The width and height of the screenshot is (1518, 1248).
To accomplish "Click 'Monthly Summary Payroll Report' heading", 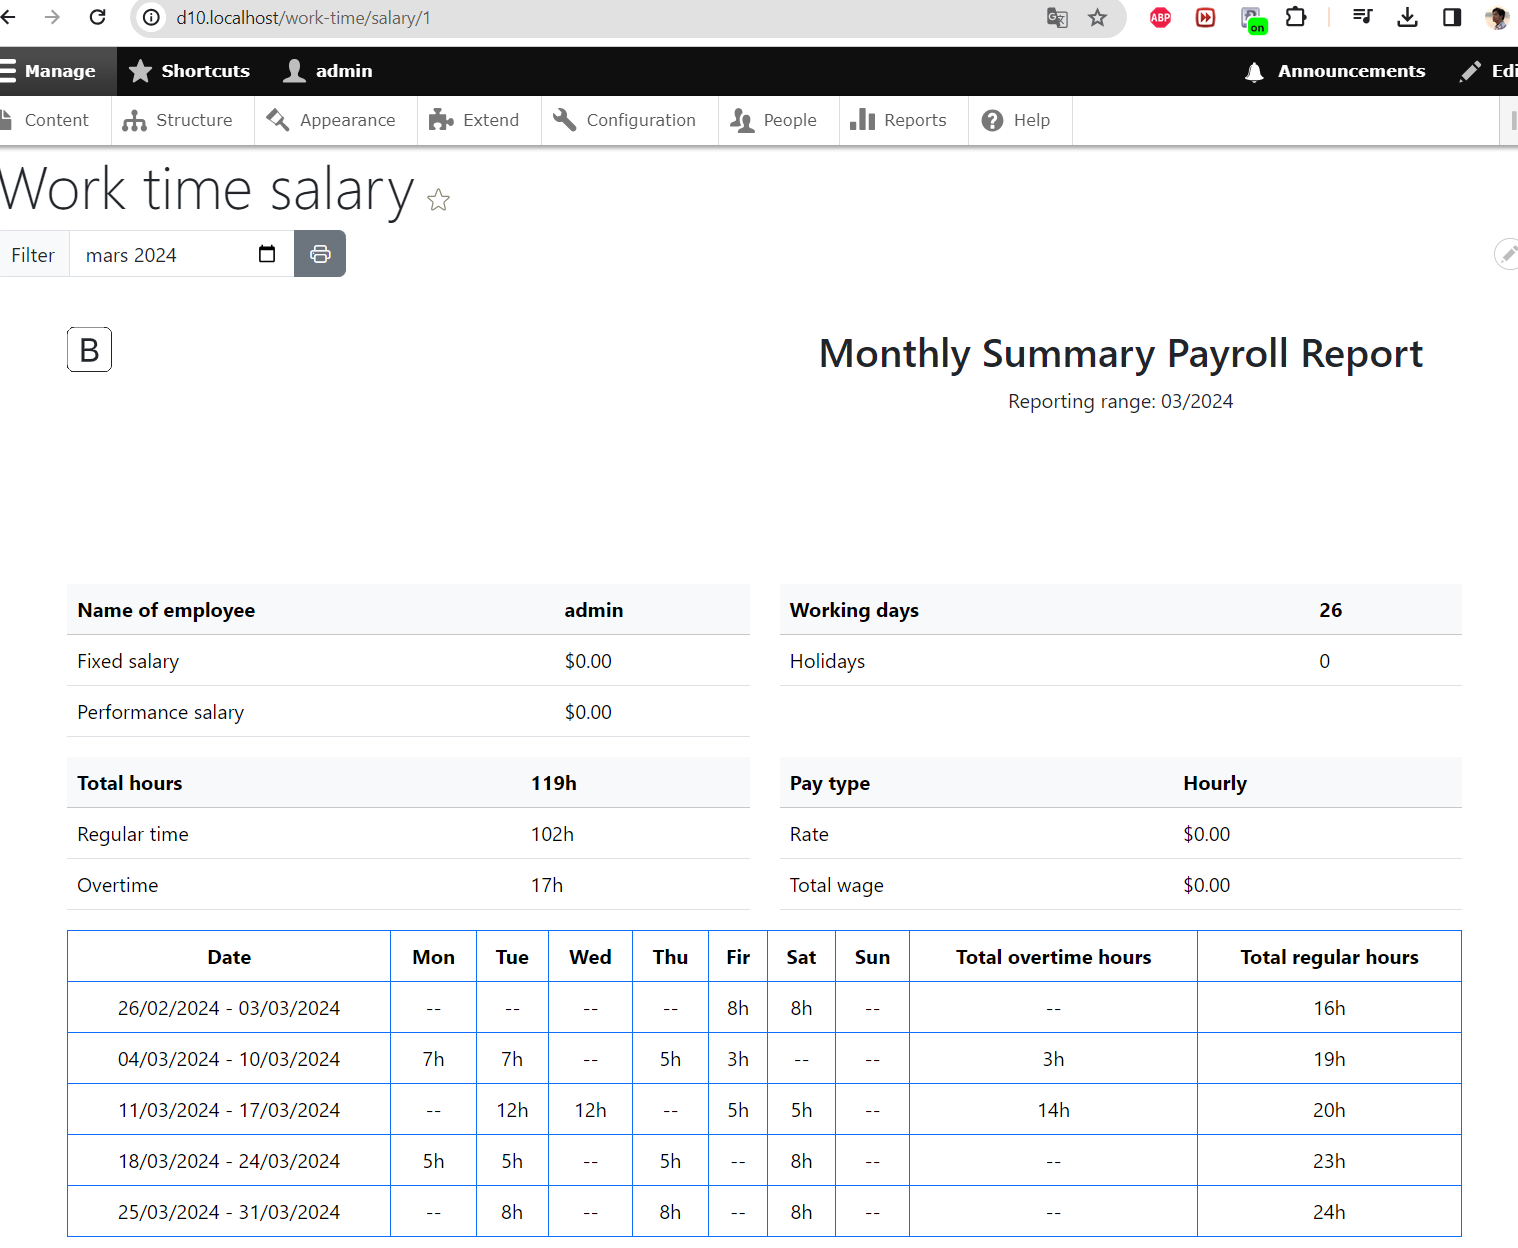I will click(x=1120, y=353).
